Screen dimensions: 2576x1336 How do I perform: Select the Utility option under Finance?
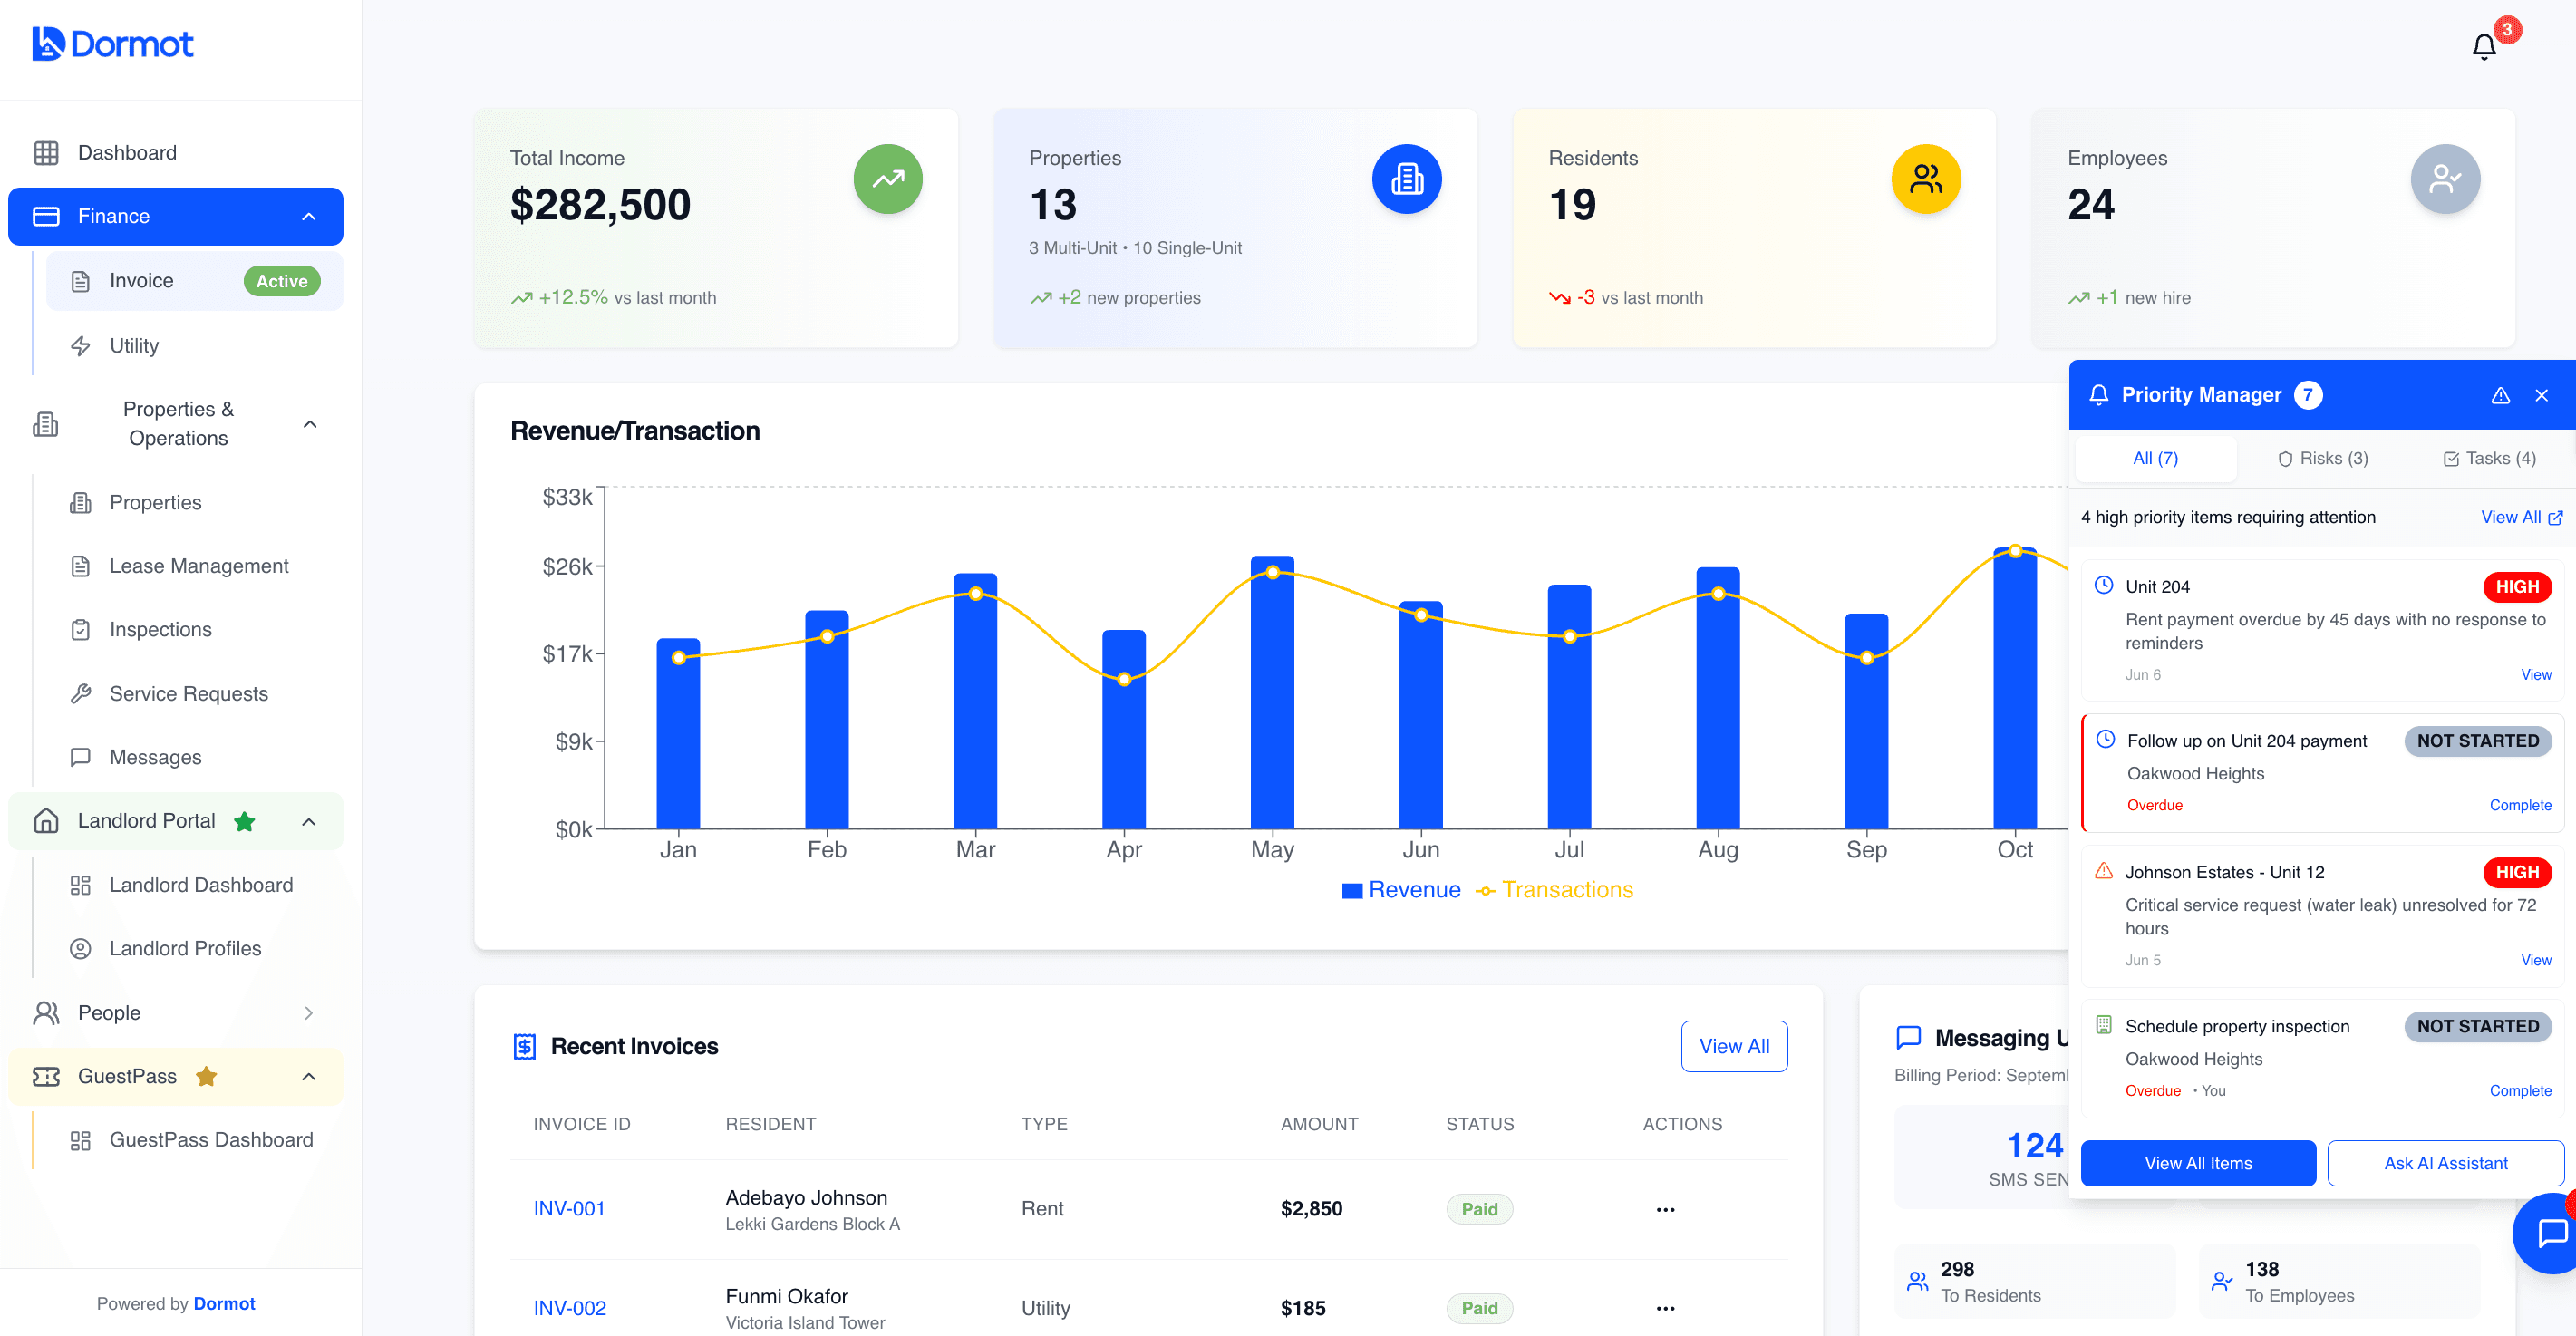133,345
